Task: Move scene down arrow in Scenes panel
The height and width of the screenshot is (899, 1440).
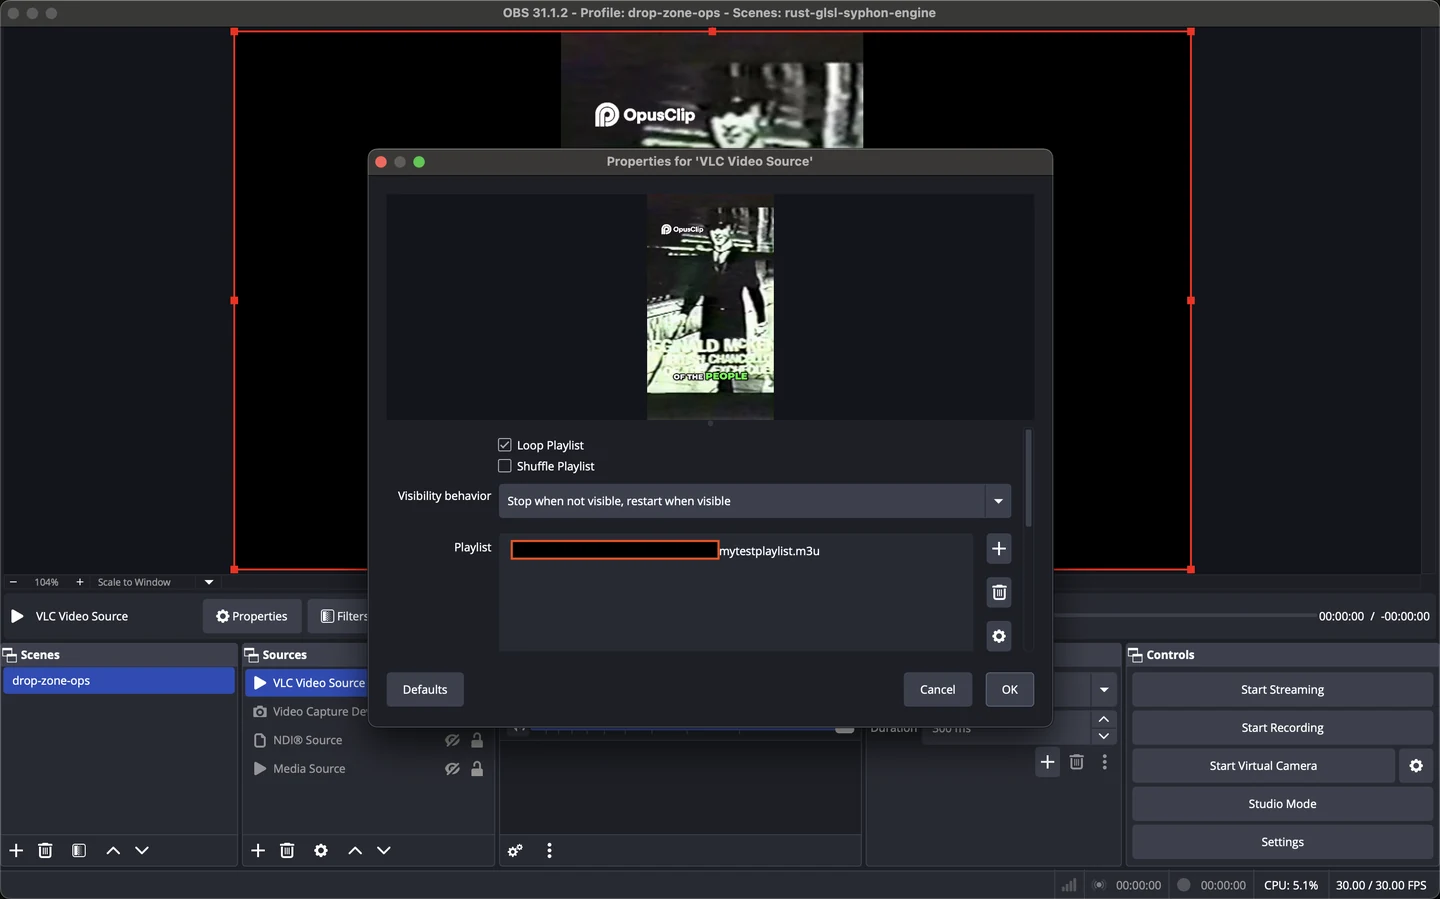Action: coord(142,851)
